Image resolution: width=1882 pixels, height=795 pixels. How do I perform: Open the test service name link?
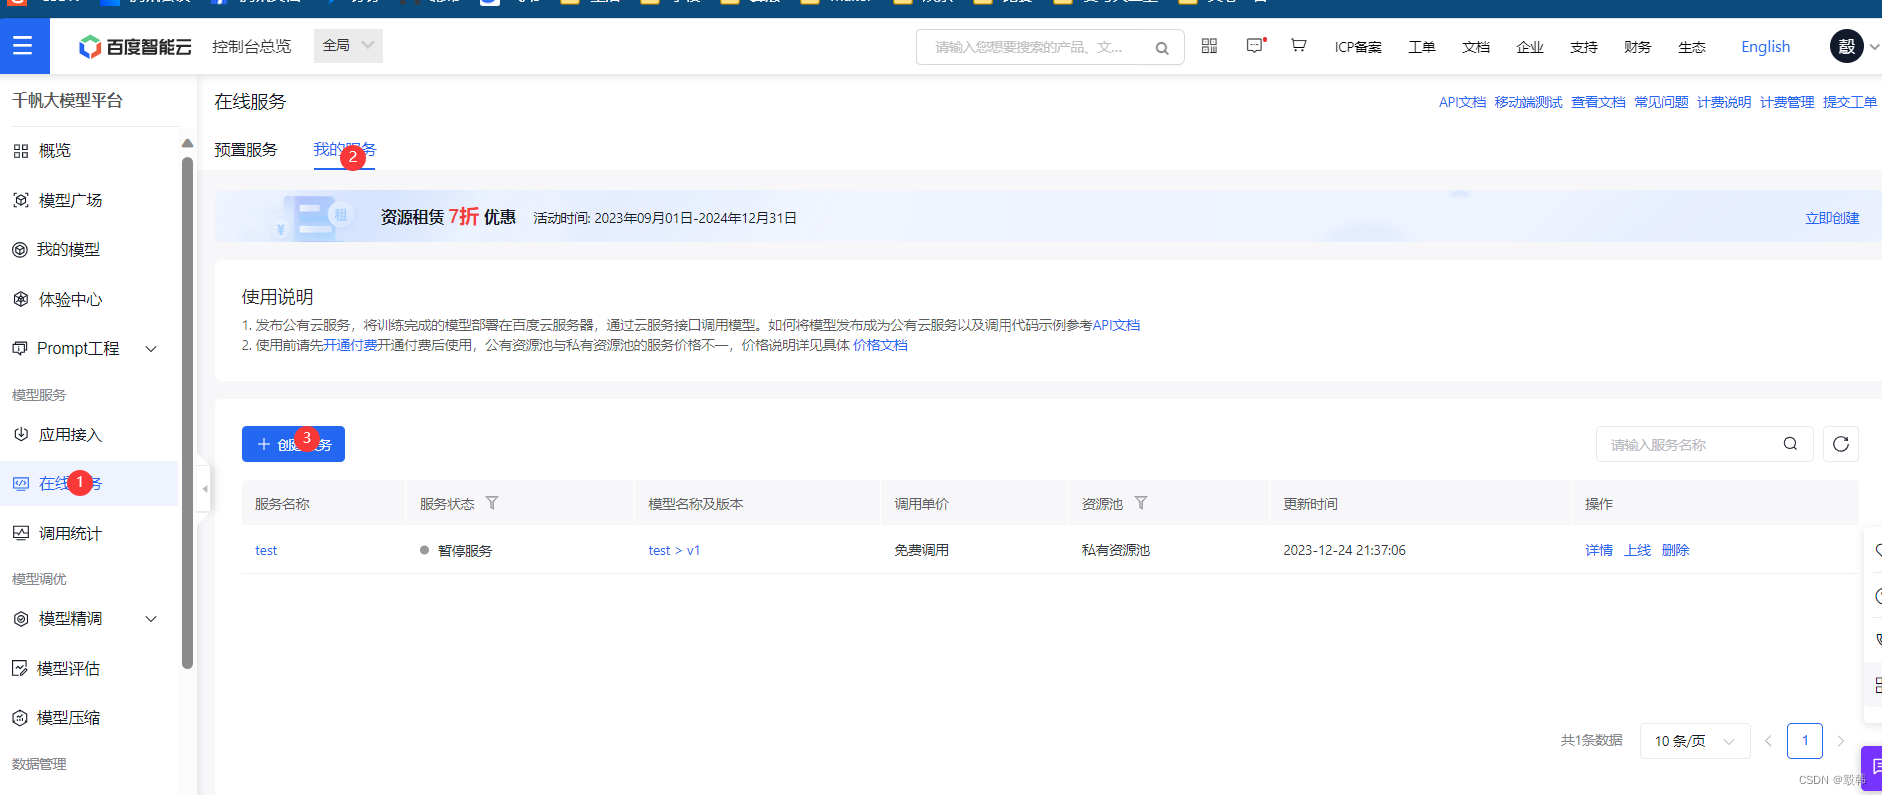pos(266,551)
